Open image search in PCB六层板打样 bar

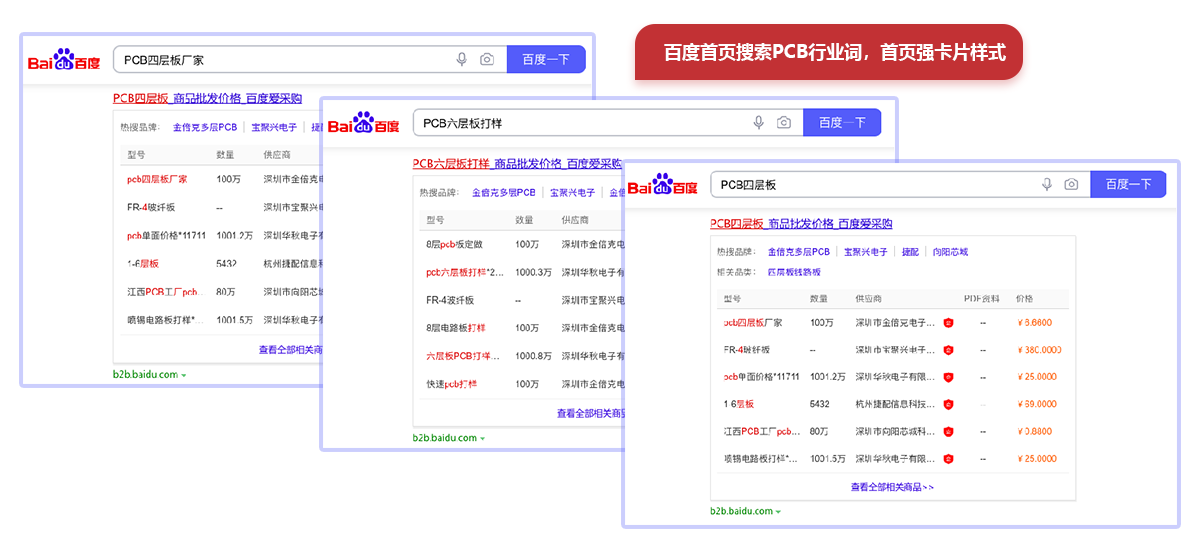(784, 123)
